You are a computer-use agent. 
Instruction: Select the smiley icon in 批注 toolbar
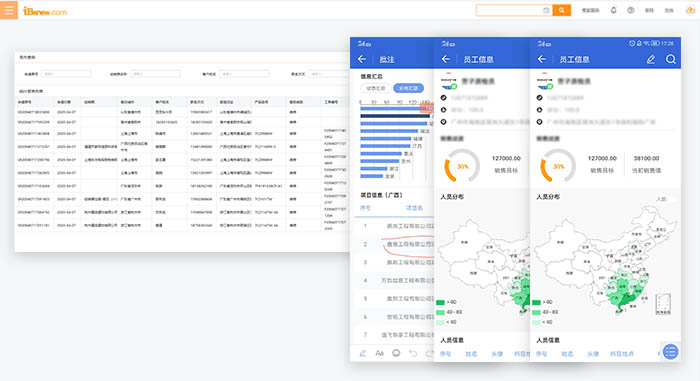coord(396,353)
